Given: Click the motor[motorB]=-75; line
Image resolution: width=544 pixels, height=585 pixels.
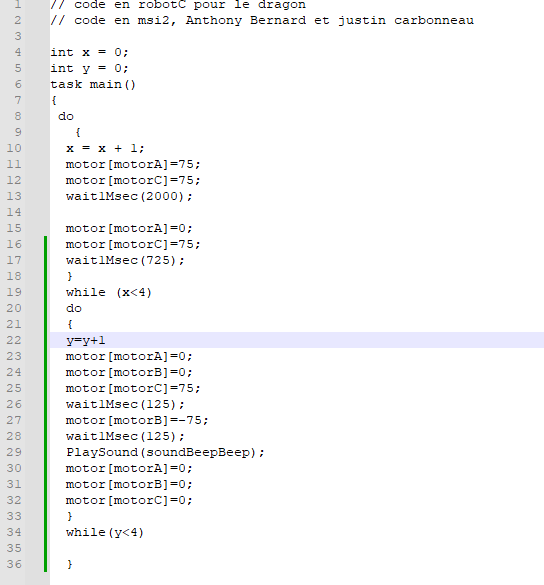Looking at the screenshot, I should pos(137,420).
